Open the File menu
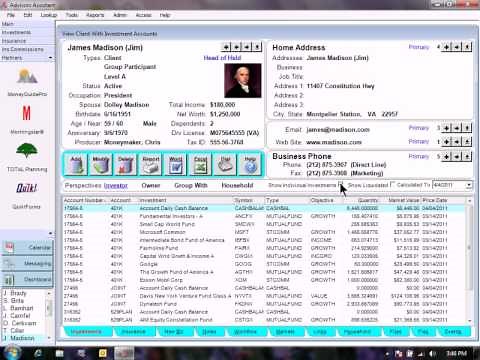This screenshot has height=360, width=480. pyautogui.click(x=11, y=15)
